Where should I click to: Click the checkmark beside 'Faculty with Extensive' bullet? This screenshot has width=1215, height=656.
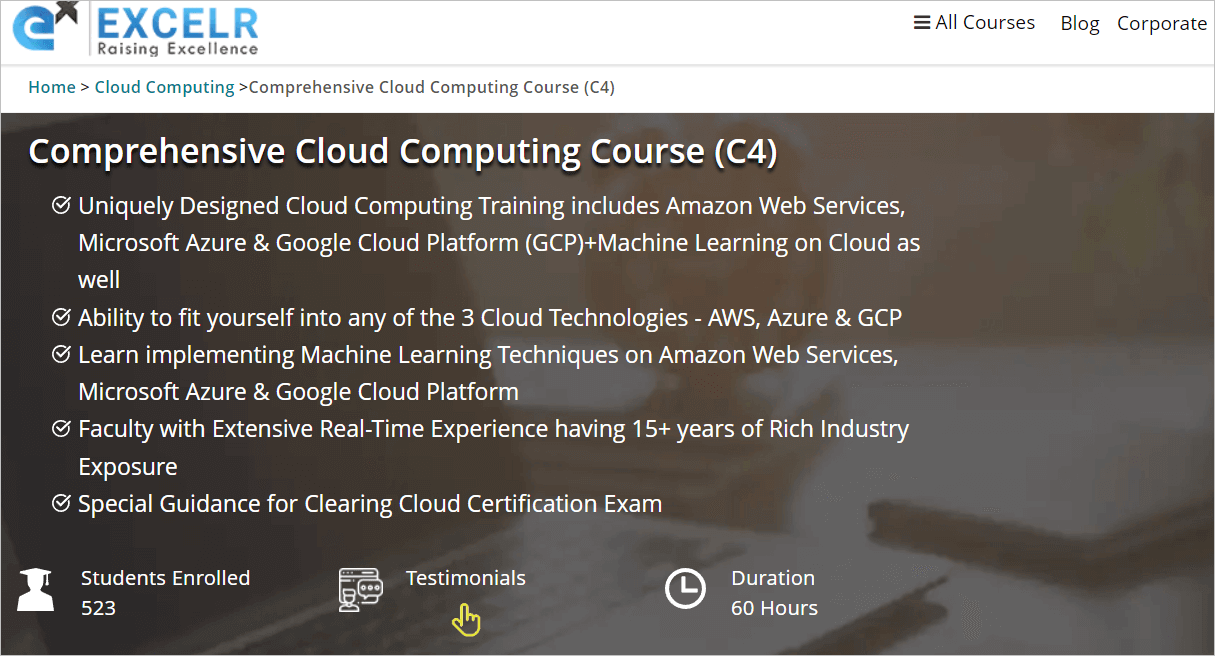click(61, 427)
